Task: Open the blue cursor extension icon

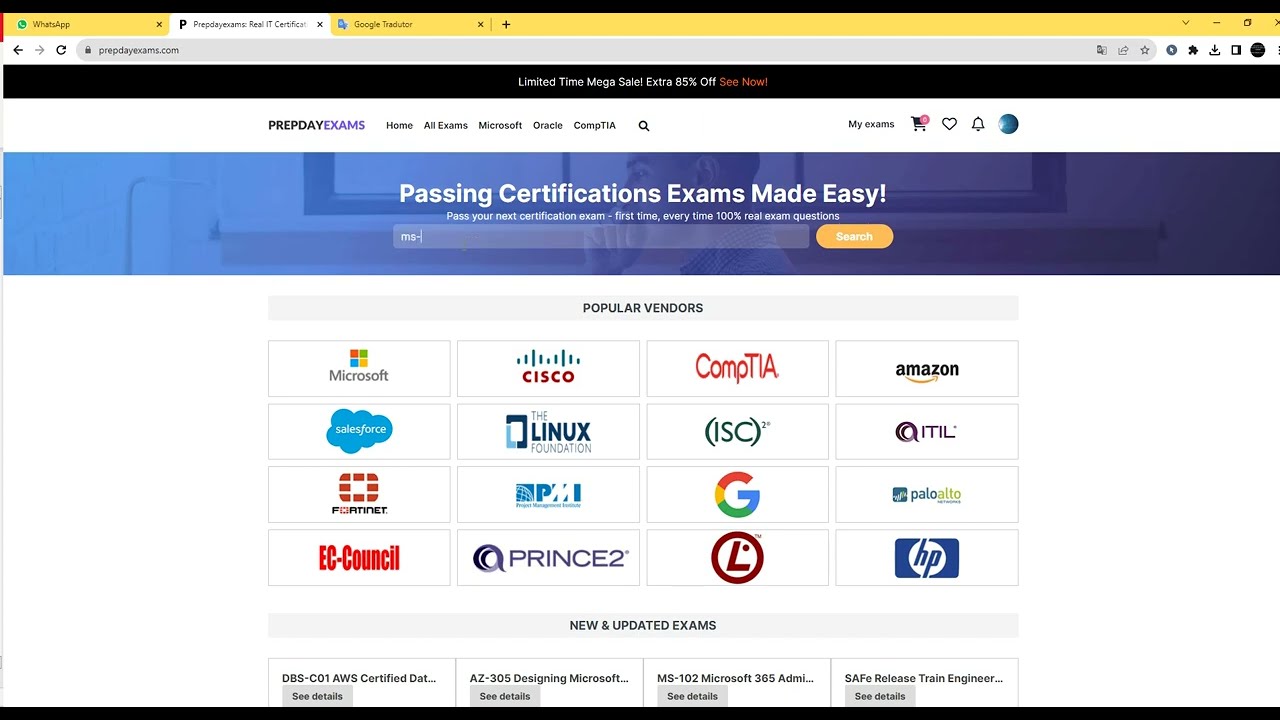Action: (1171, 50)
